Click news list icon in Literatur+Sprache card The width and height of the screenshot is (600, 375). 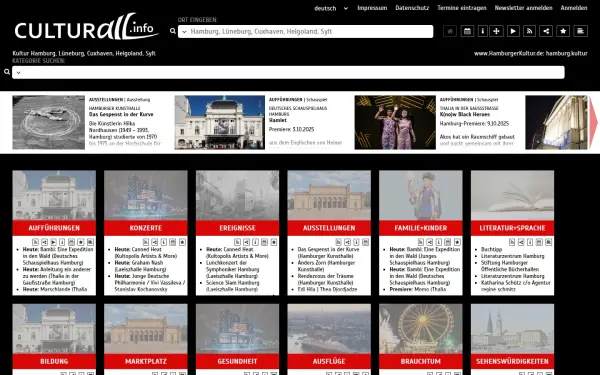(x=548, y=242)
